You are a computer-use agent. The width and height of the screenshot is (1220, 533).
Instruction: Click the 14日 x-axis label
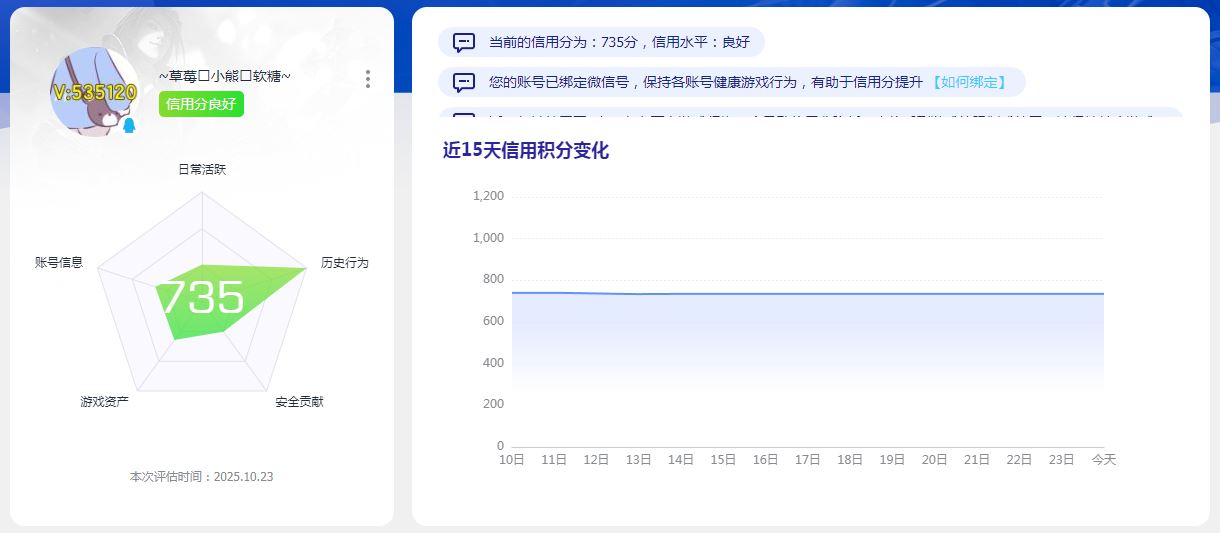coord(681,459)
